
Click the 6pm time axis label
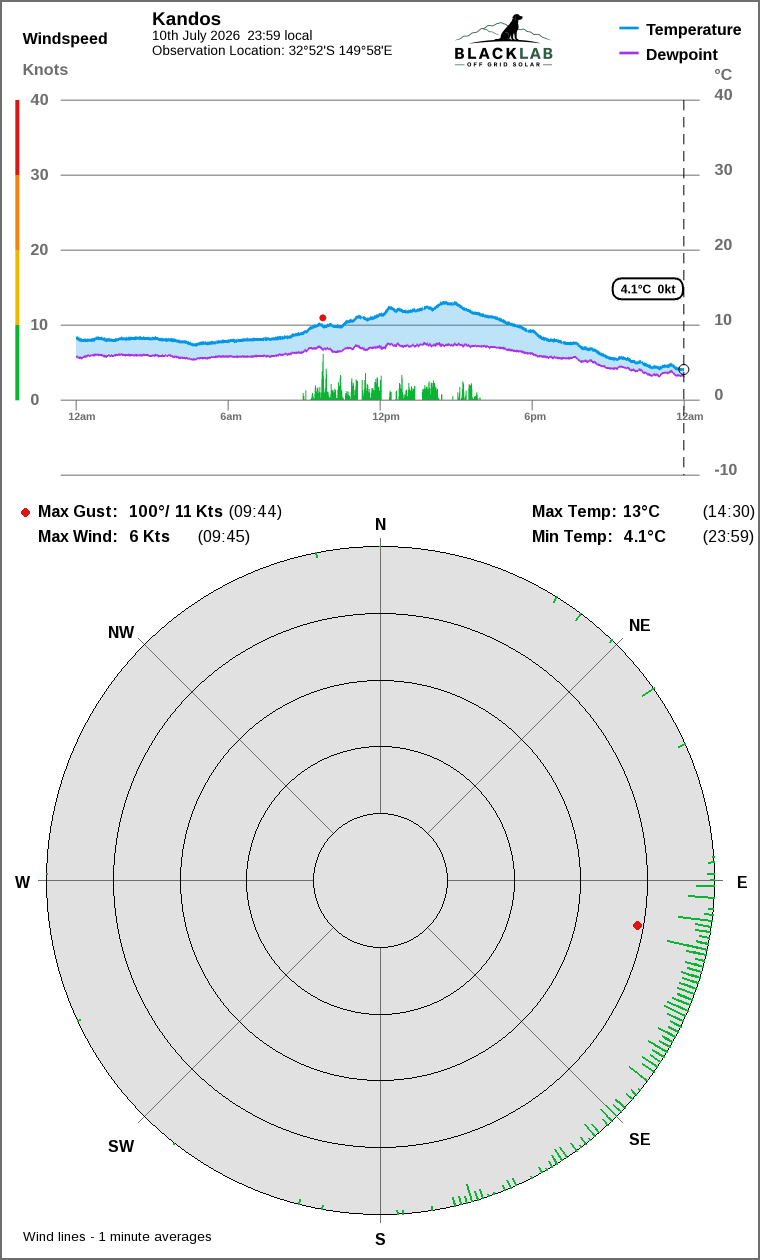click(x=535, y=416)
